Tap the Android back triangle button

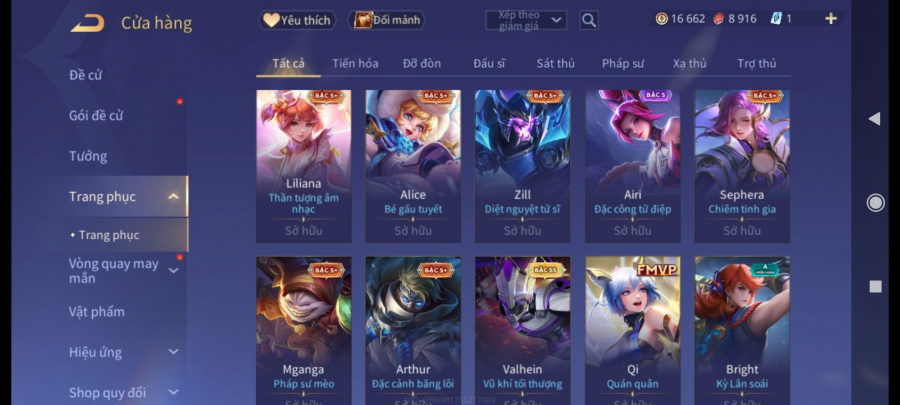click(x=874, y=119)
